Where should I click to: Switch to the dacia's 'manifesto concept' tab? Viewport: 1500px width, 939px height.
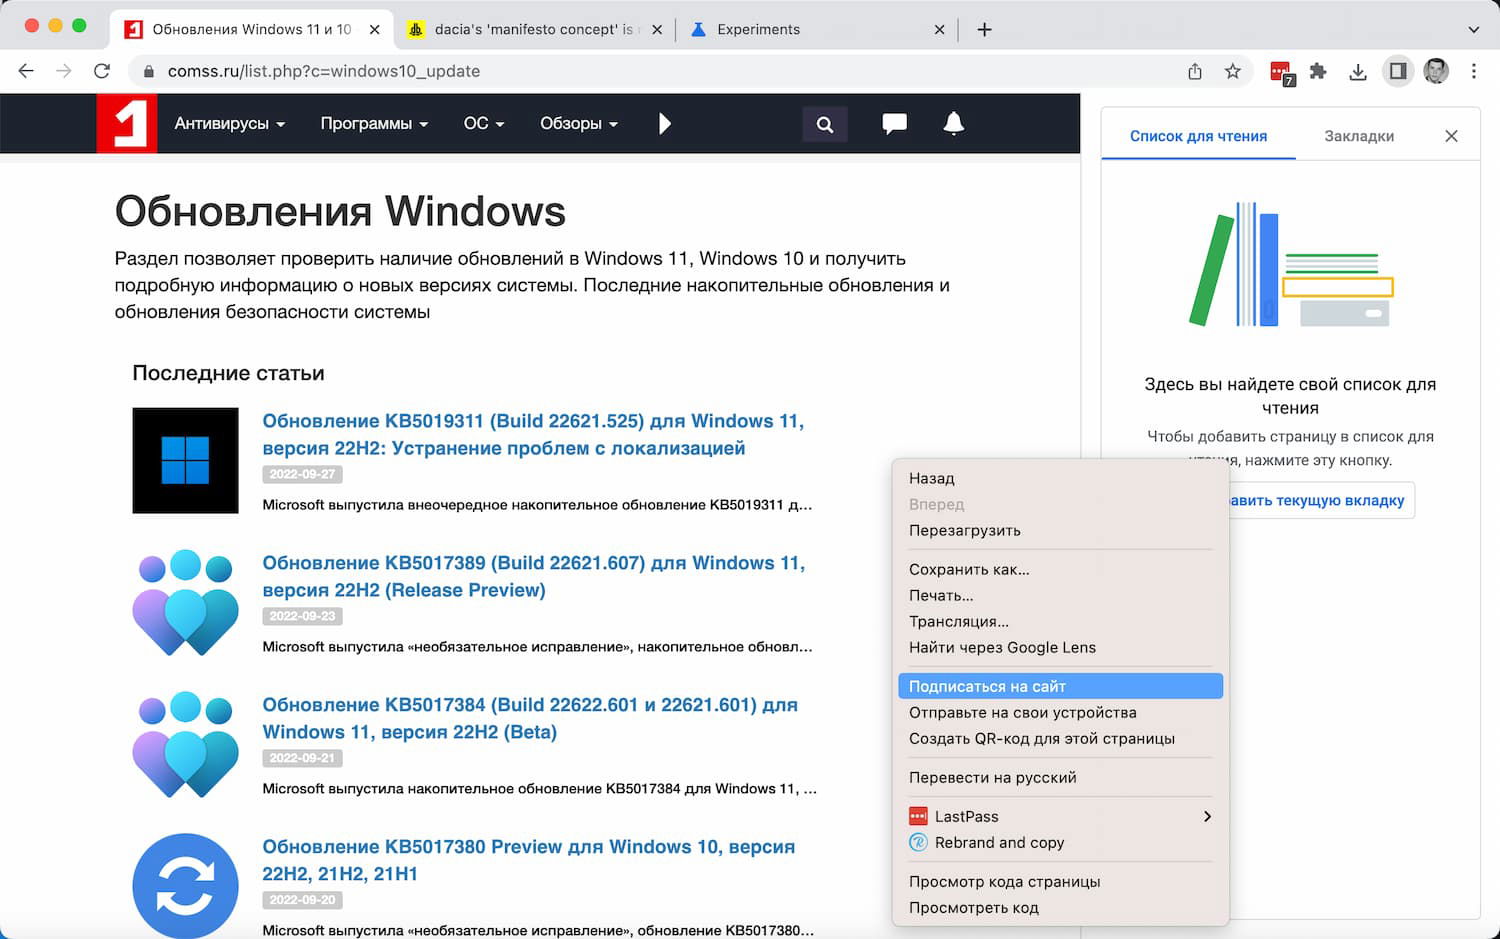pyautogui.click(x=536, y=30)
